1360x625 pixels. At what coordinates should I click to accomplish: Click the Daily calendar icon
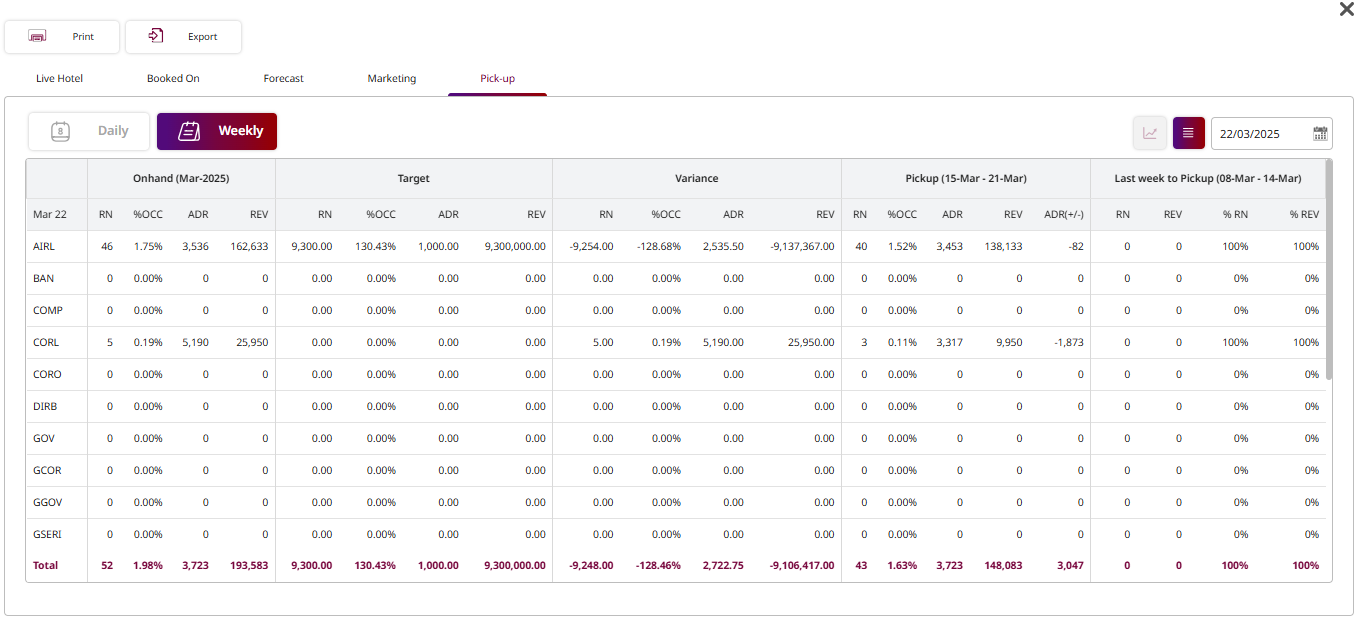pos(60,131)
